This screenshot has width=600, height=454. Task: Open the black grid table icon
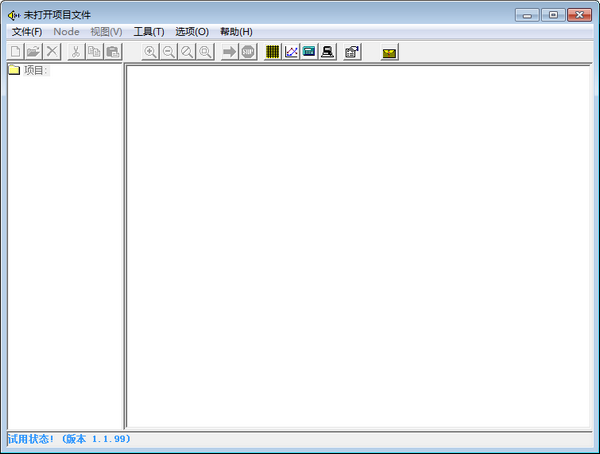pyautogui.click(x=273, y=52)
